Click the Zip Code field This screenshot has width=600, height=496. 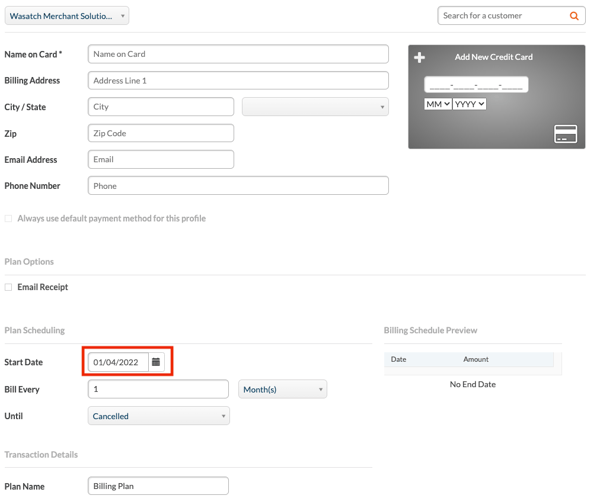point(161,133)
